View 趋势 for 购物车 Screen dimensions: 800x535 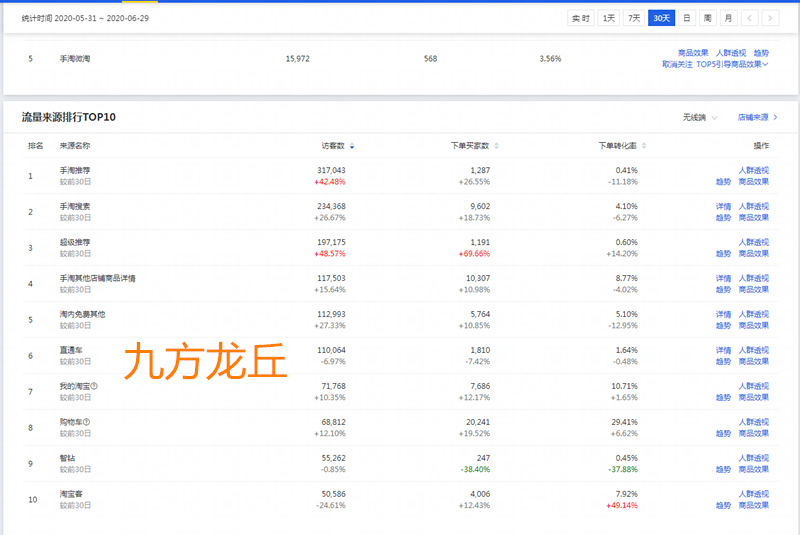[723, 434]
